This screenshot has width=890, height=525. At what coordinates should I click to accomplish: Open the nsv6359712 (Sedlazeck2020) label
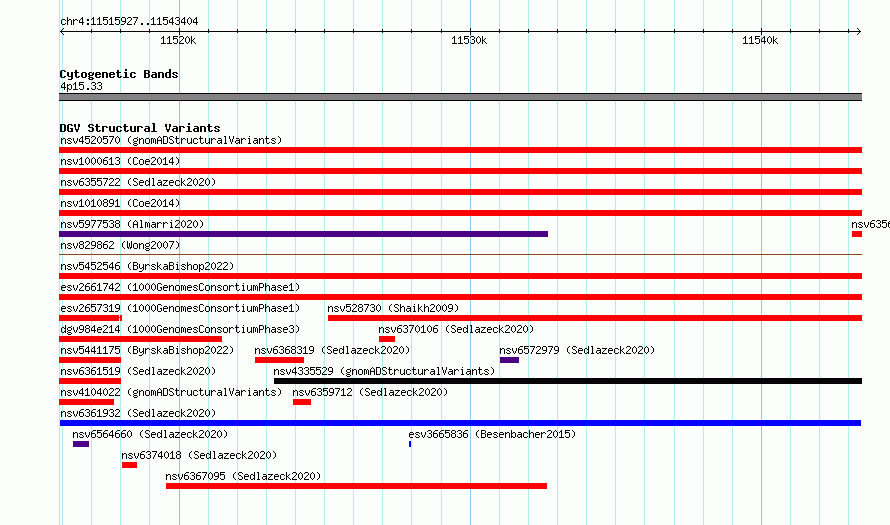pyautogui.click(x=370, y=392)
